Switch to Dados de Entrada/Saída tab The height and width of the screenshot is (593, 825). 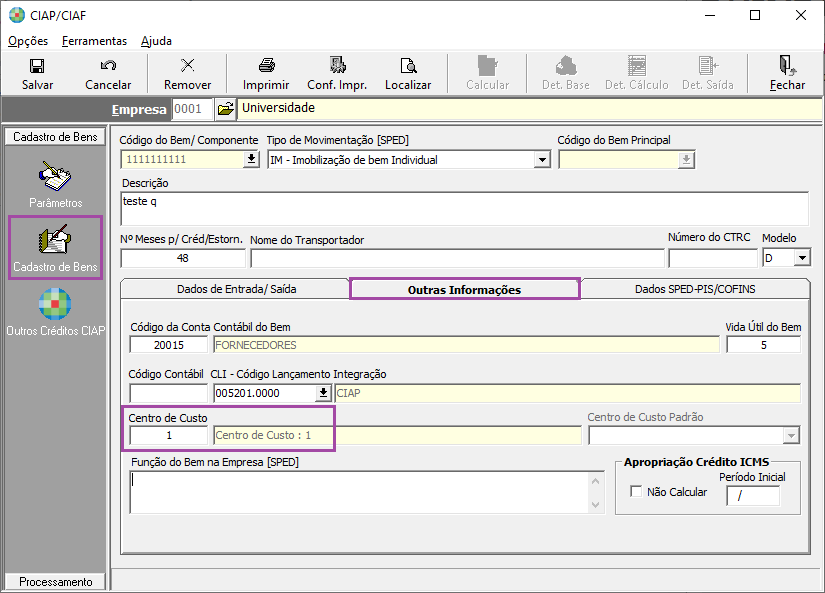(x=236, y=289)
